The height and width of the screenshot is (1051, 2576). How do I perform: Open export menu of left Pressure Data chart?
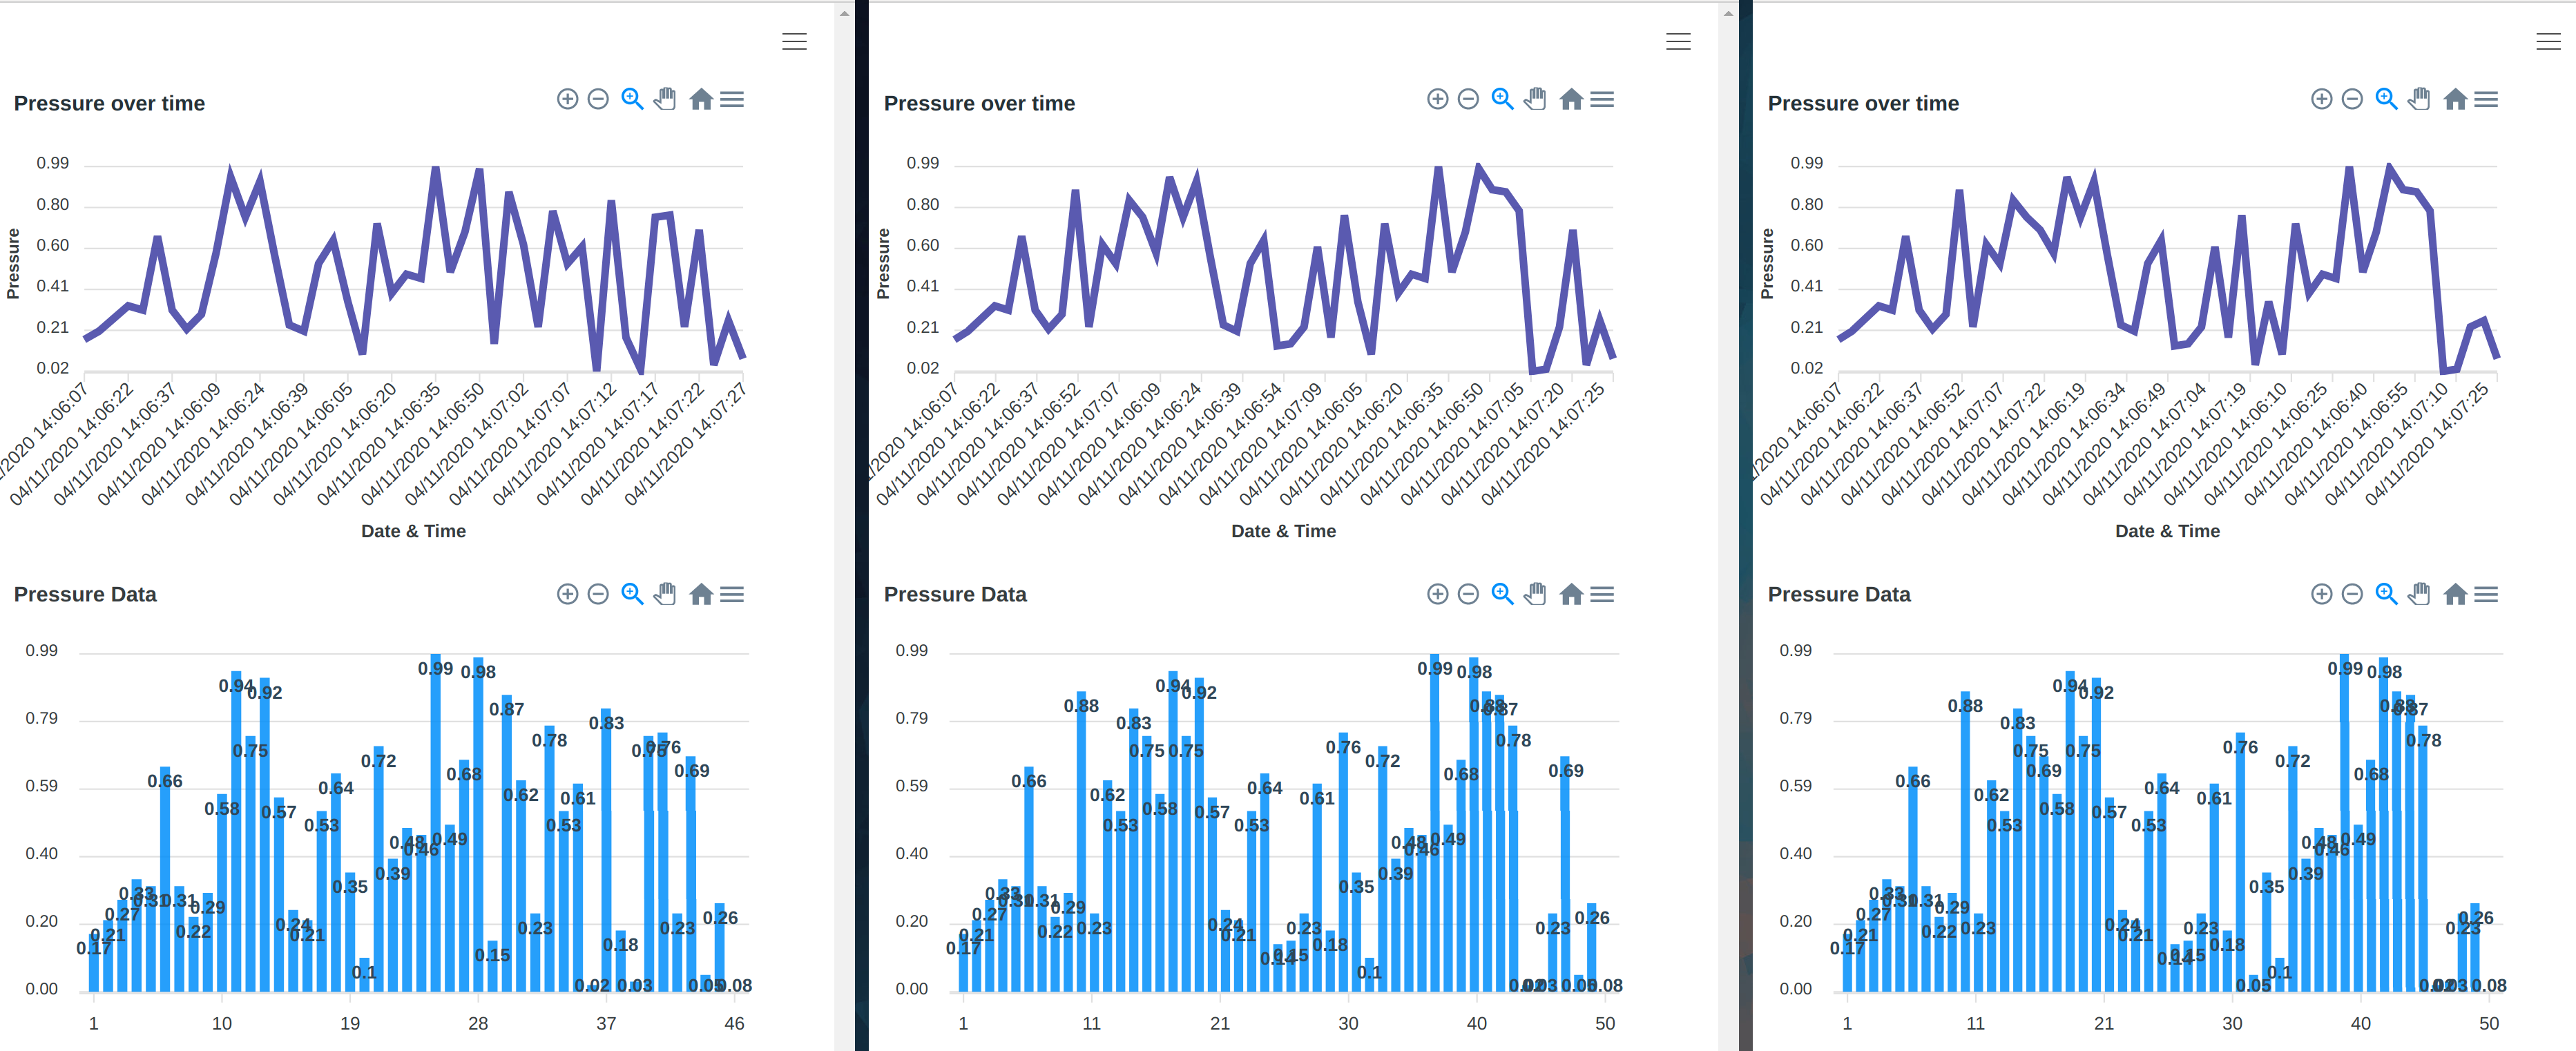click(732, 594)
